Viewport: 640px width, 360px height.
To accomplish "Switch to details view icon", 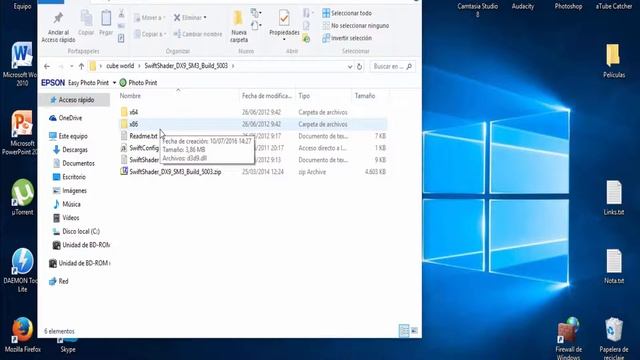I will click(404, 330).
